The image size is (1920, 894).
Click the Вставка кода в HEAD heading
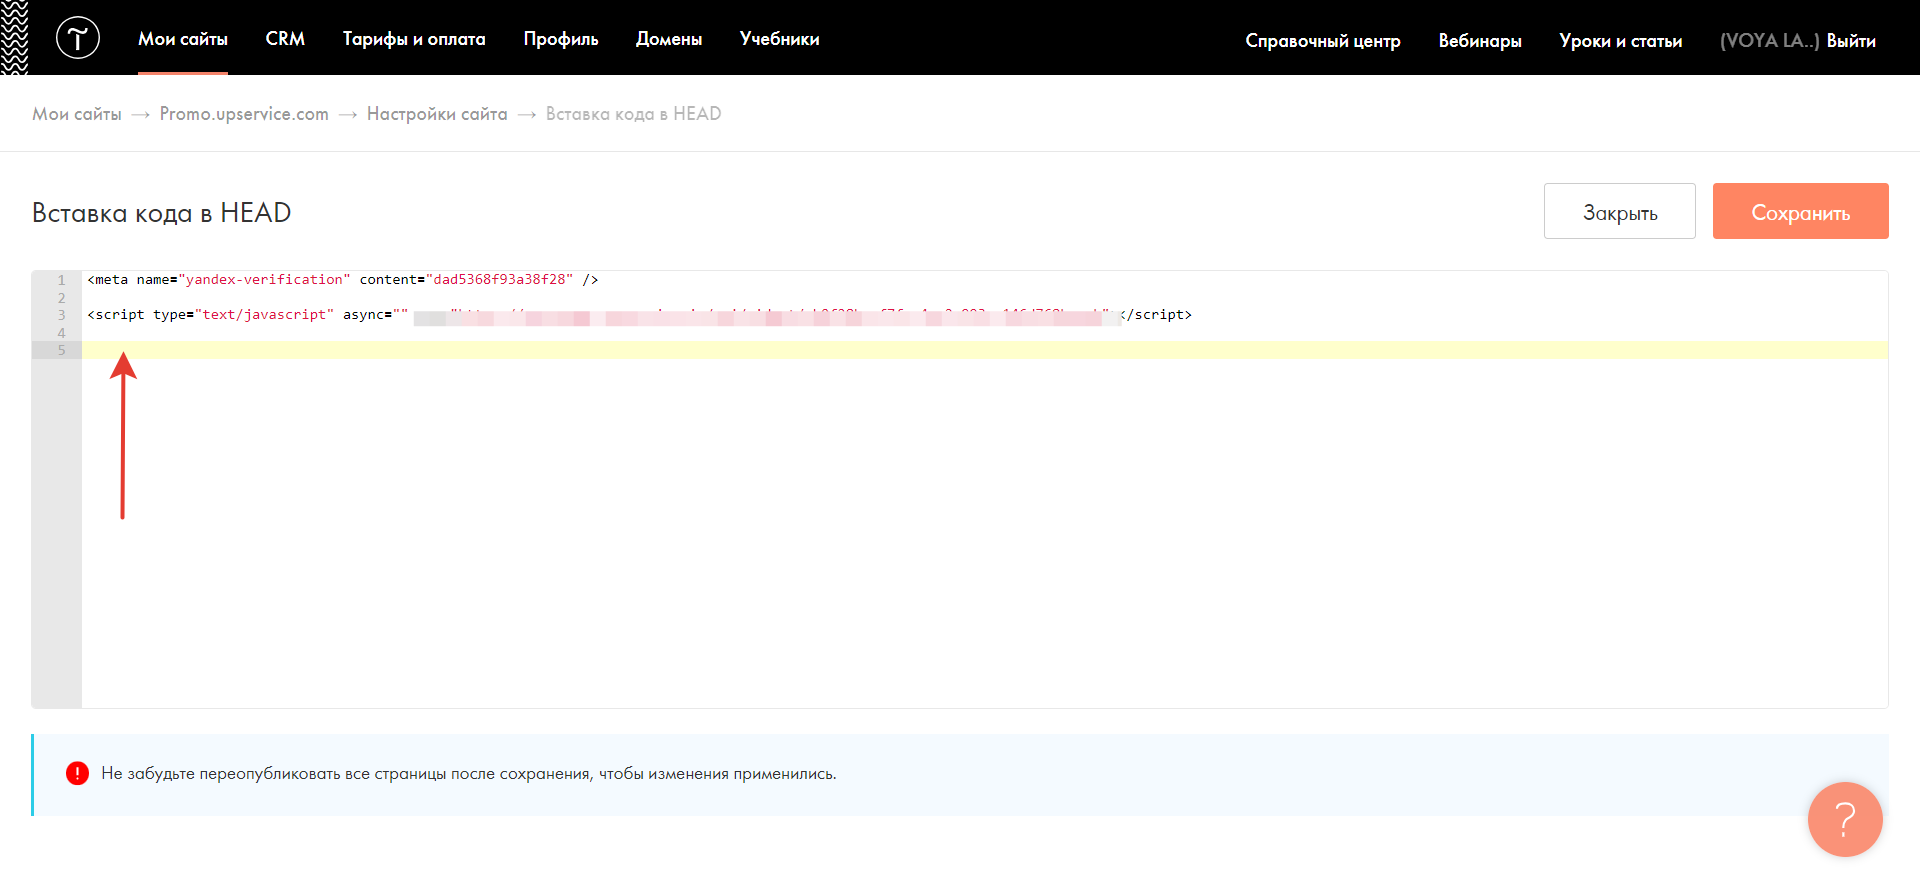coord(162,213)
